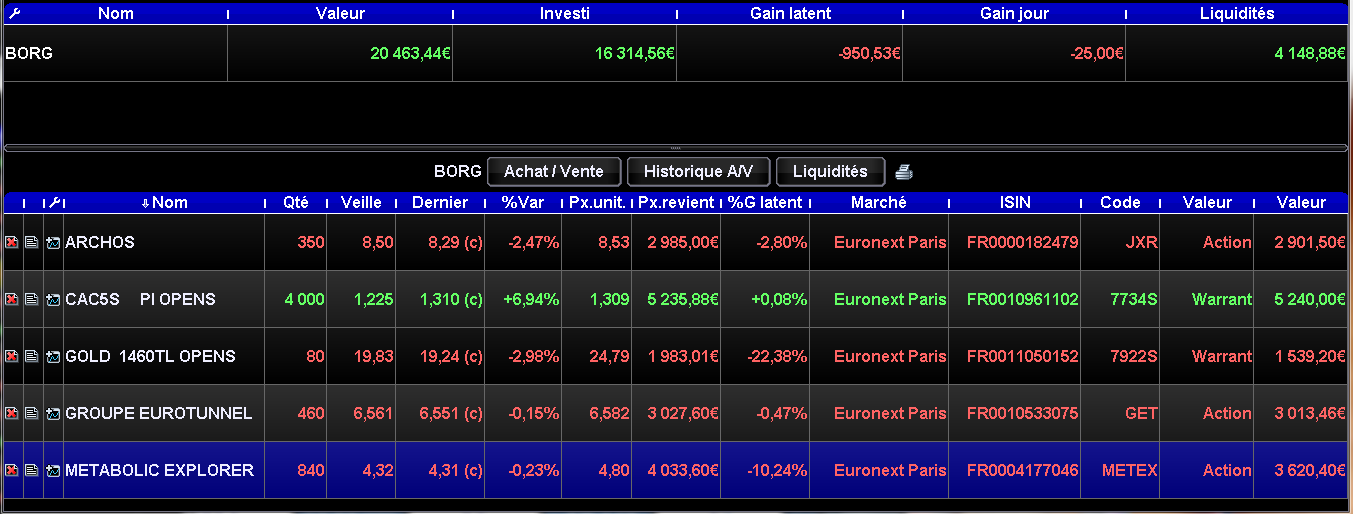Open the document icon for CAC5S PI OPENS
Image resolution: width=1353 pixels, height=514 pixels.
[32, 300]
